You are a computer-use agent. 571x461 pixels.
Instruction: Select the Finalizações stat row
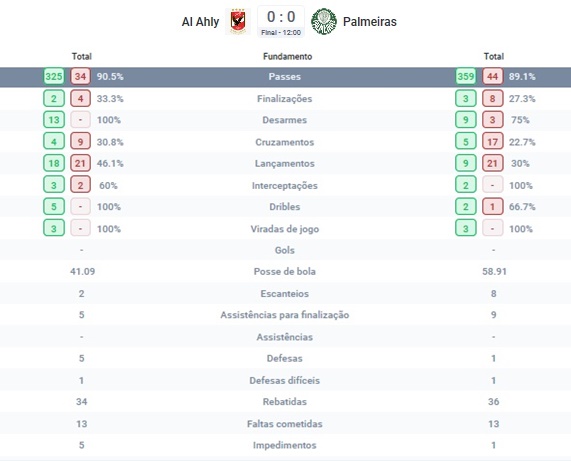click(x=286, y=98)
